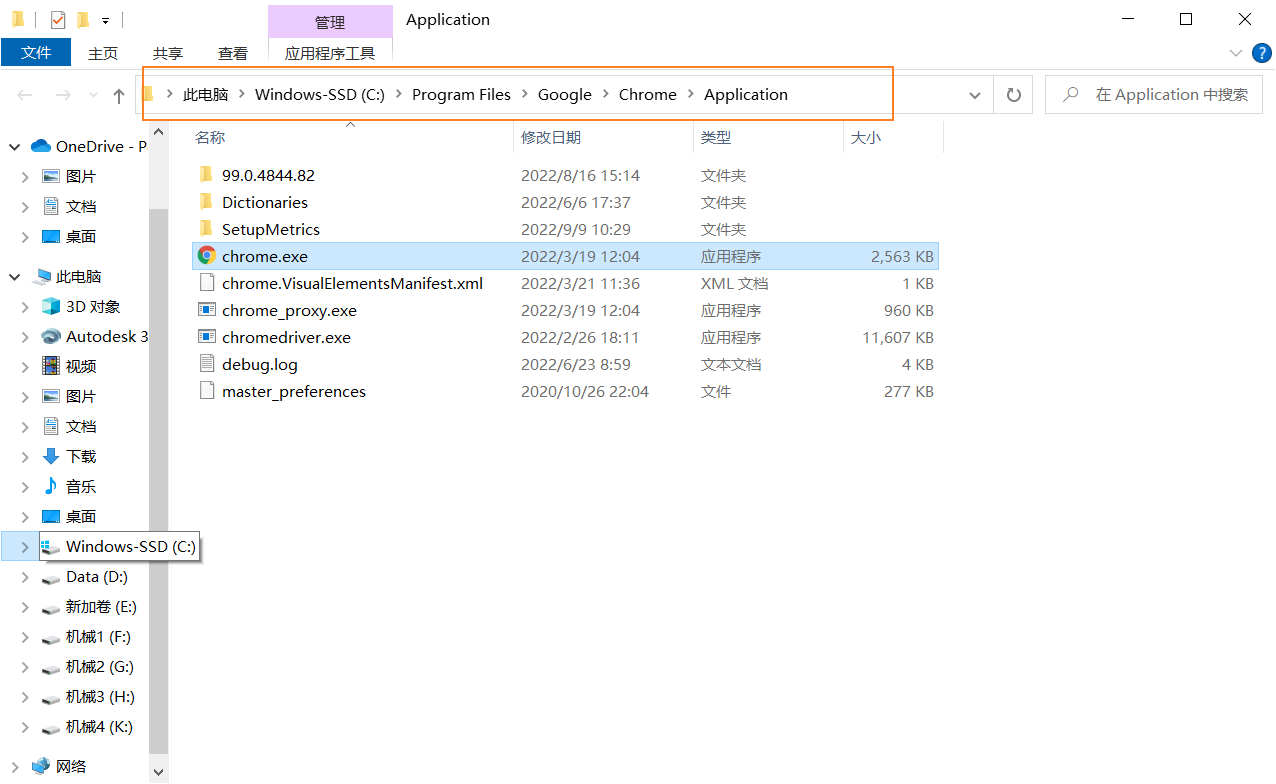Open the 99.0.4844.82 folder icon

(x=207, y=175)
